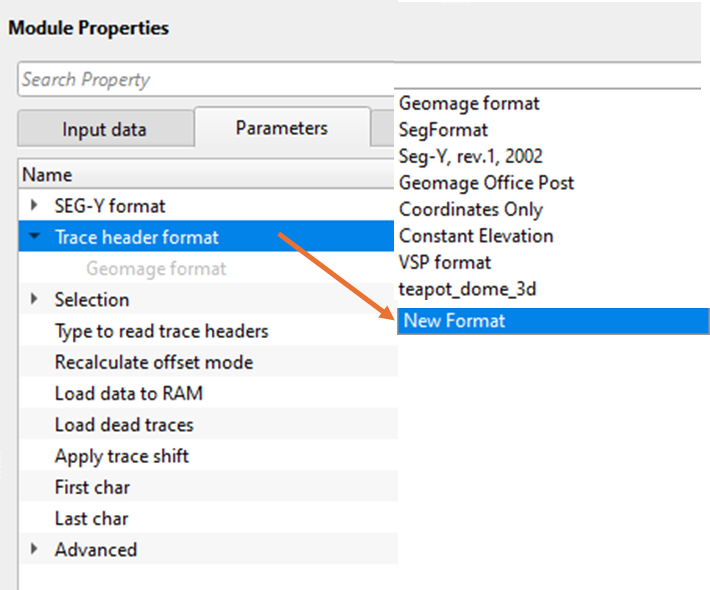Viewport: 710px width, 590px height.
Task: Click the Search Property field
Action: pyautogui.click(x=200, y=79)
